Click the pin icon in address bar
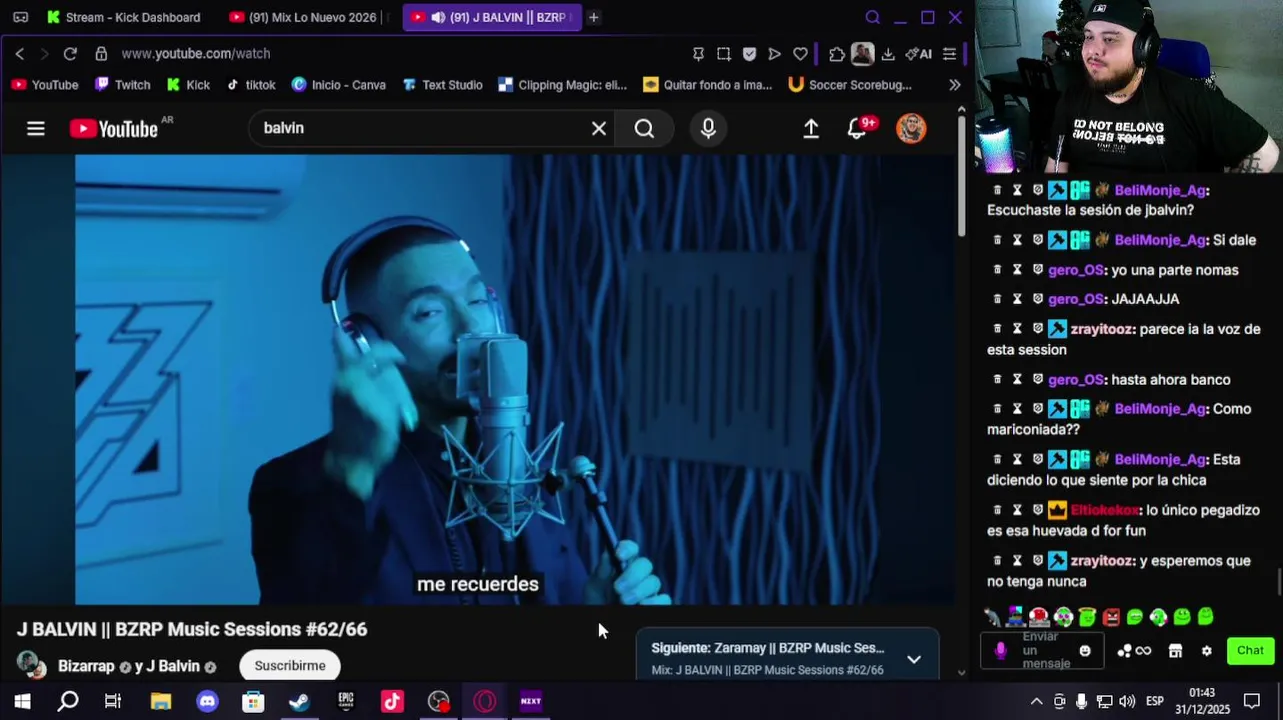This screenshot has height=720, width=1283. coord(698,53)
